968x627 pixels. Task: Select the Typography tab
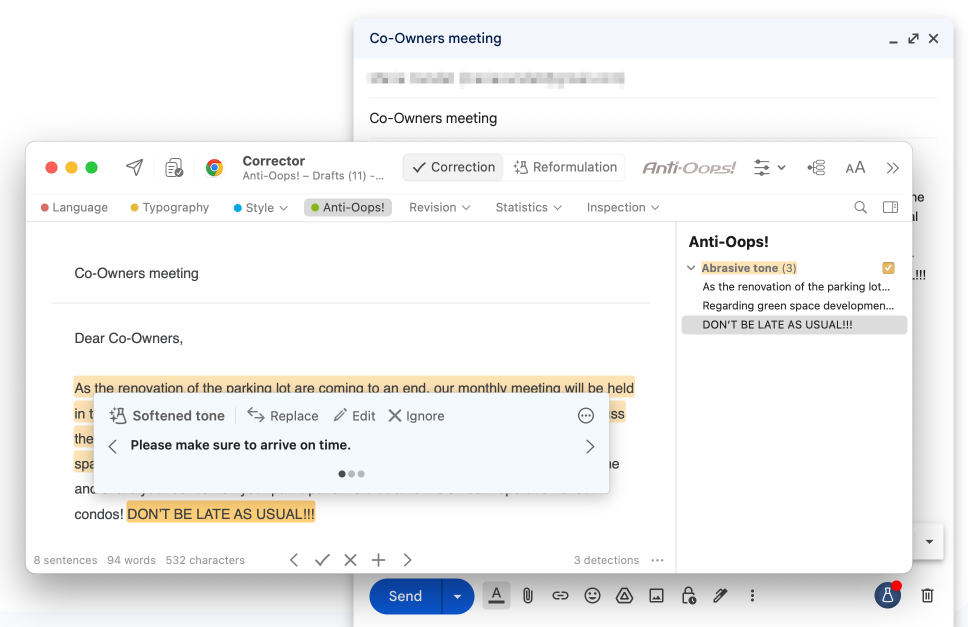[170, 208]
